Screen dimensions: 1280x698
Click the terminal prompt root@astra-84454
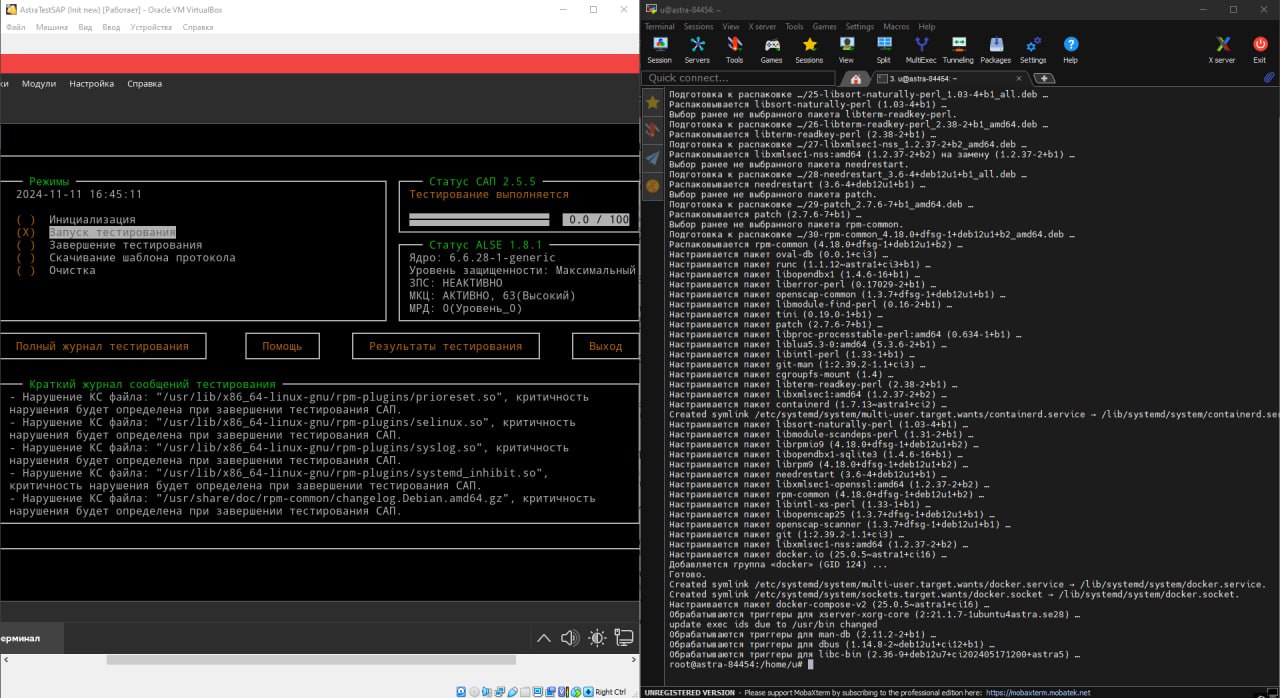(x=737, y=664)
